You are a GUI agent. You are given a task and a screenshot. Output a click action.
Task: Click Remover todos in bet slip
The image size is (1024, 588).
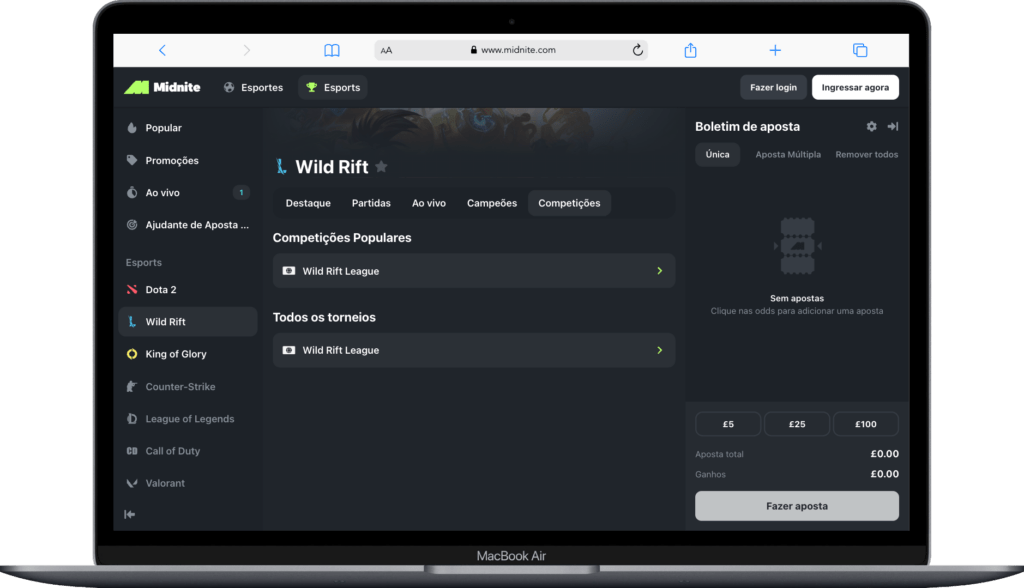pos(867,155)
